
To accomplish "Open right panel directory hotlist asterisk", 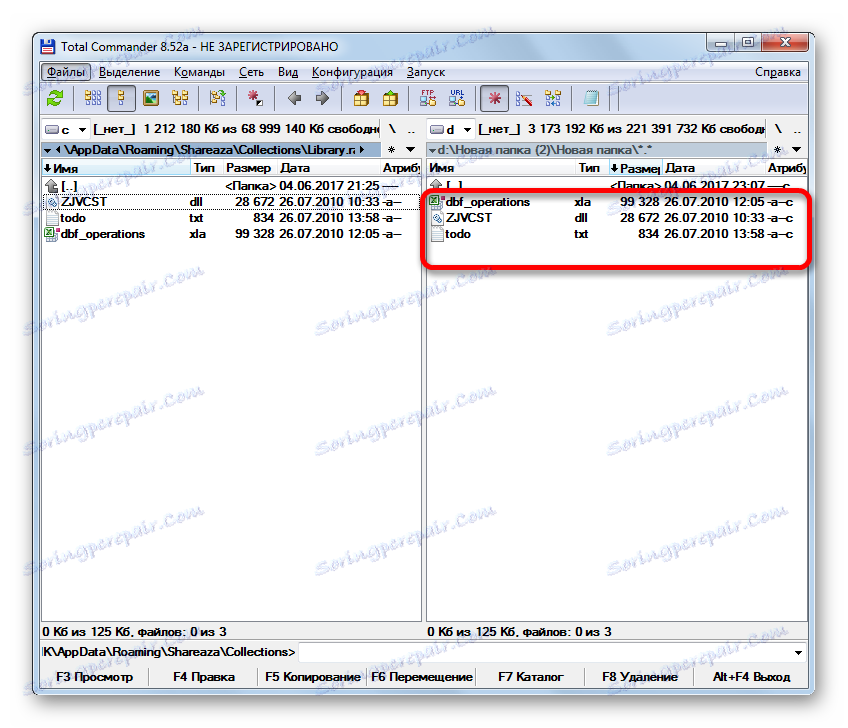I will 777,150.
